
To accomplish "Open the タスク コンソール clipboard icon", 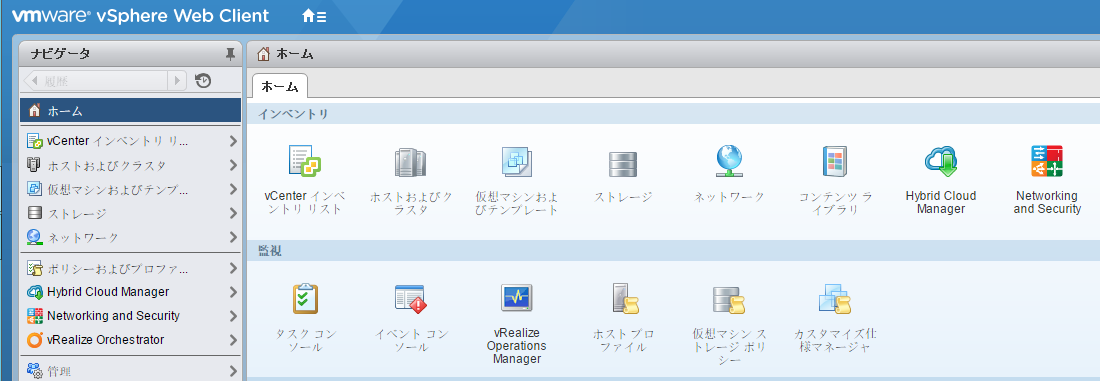I will click(x=305, y=298).
